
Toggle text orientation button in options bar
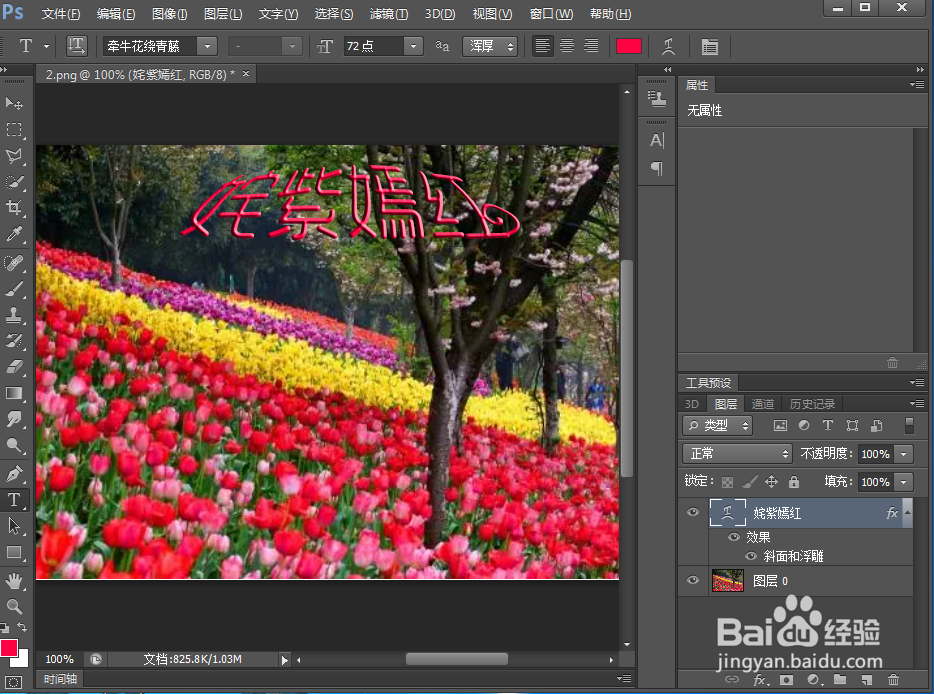(76, 46)
